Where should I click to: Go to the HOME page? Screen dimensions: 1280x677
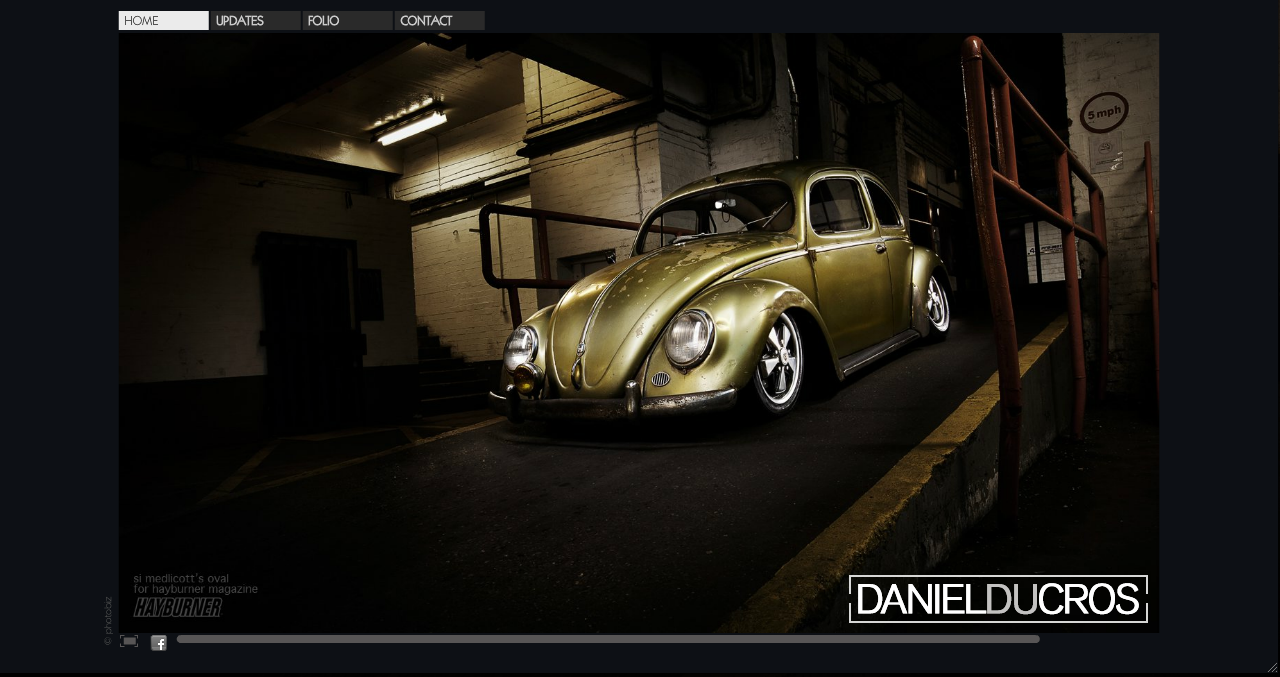[x=163, y=21]
